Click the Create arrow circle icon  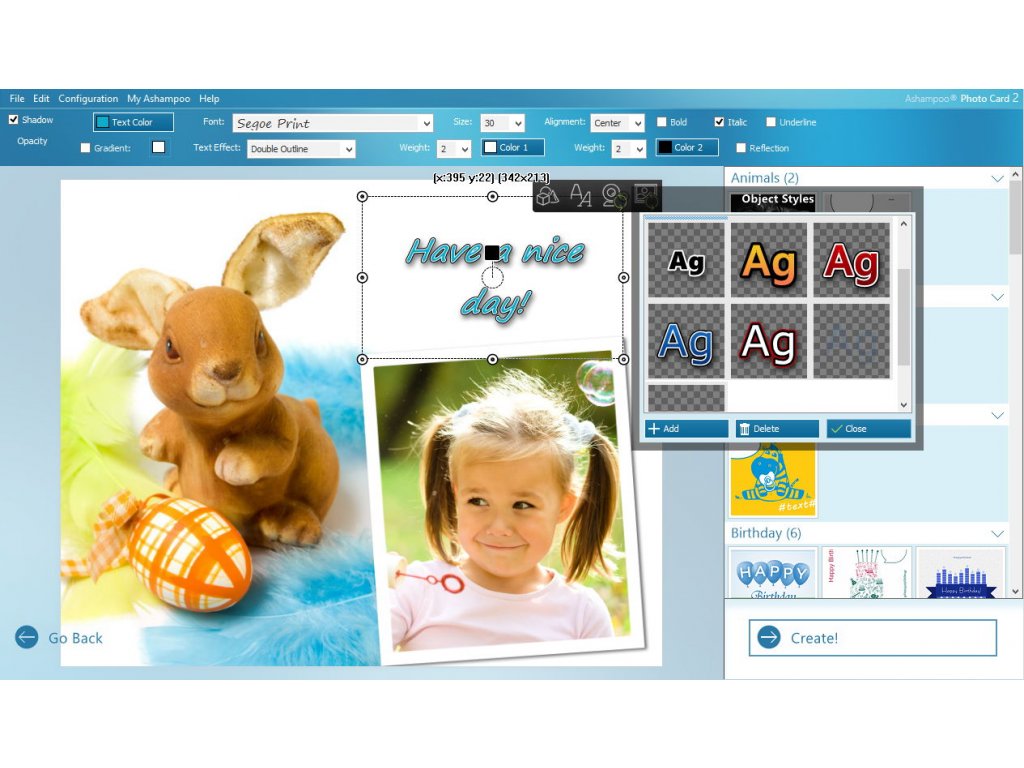pyautogui.click(x=769, y=637)
